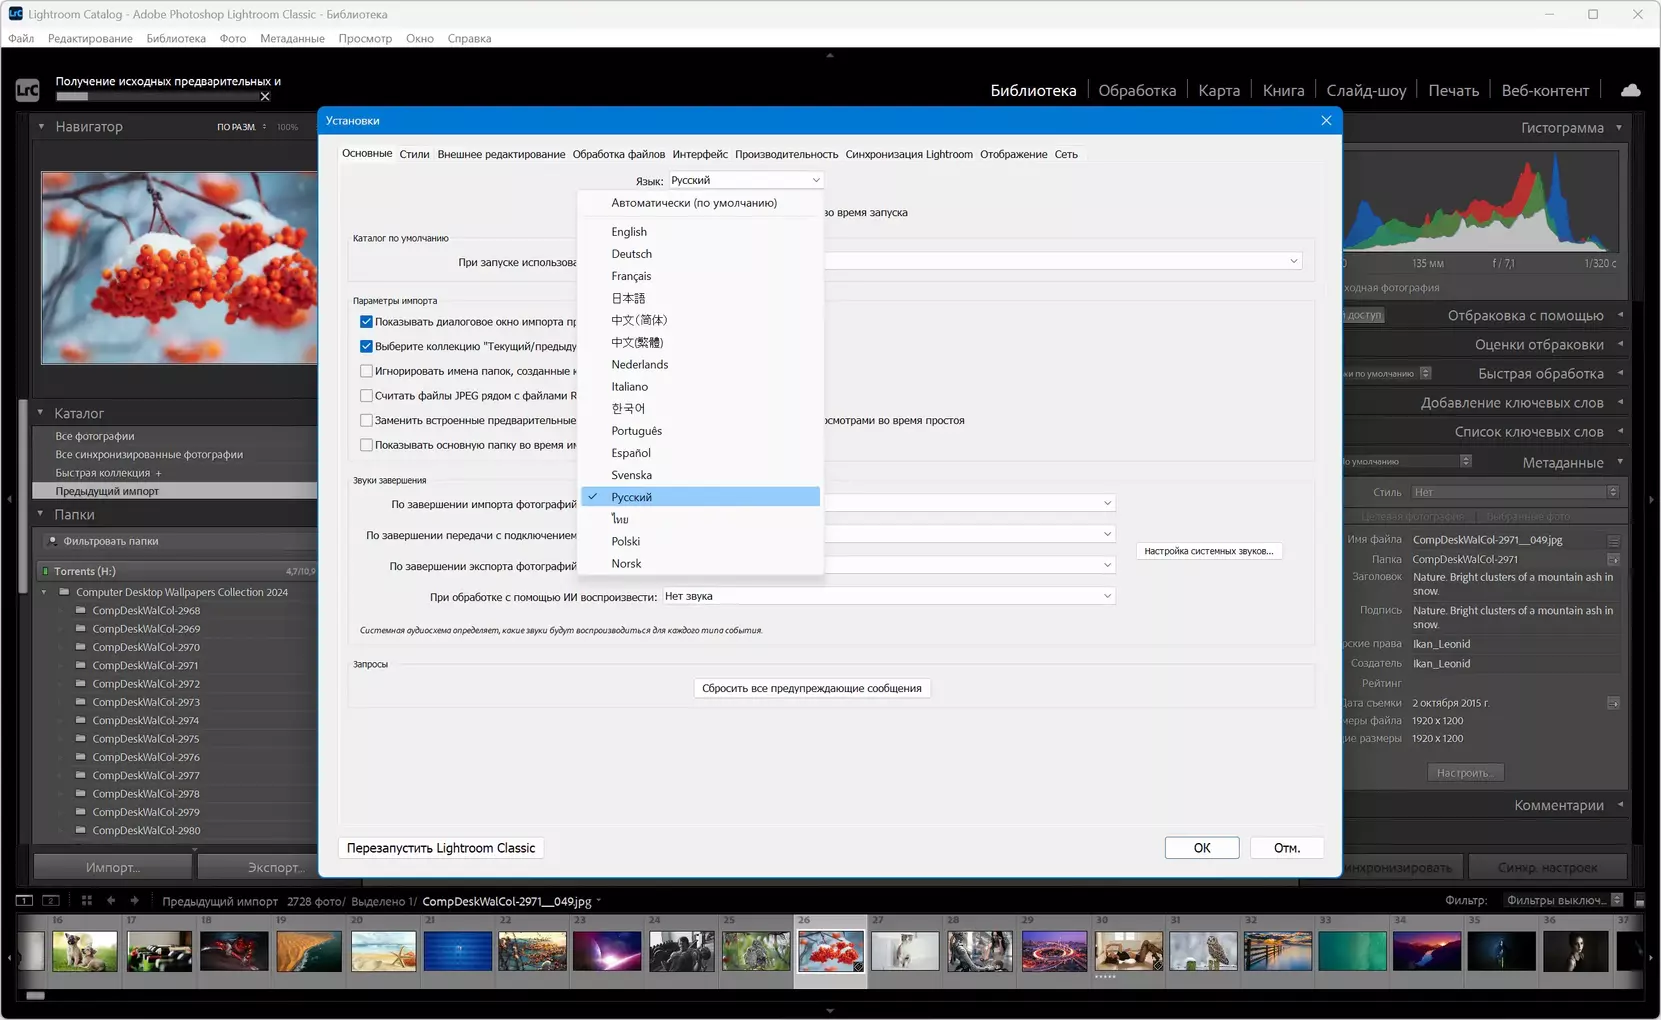Viewport: 1661px width, 1020px height.
Task: Switch to the Interface preferences tab
Action: [700, 154]
